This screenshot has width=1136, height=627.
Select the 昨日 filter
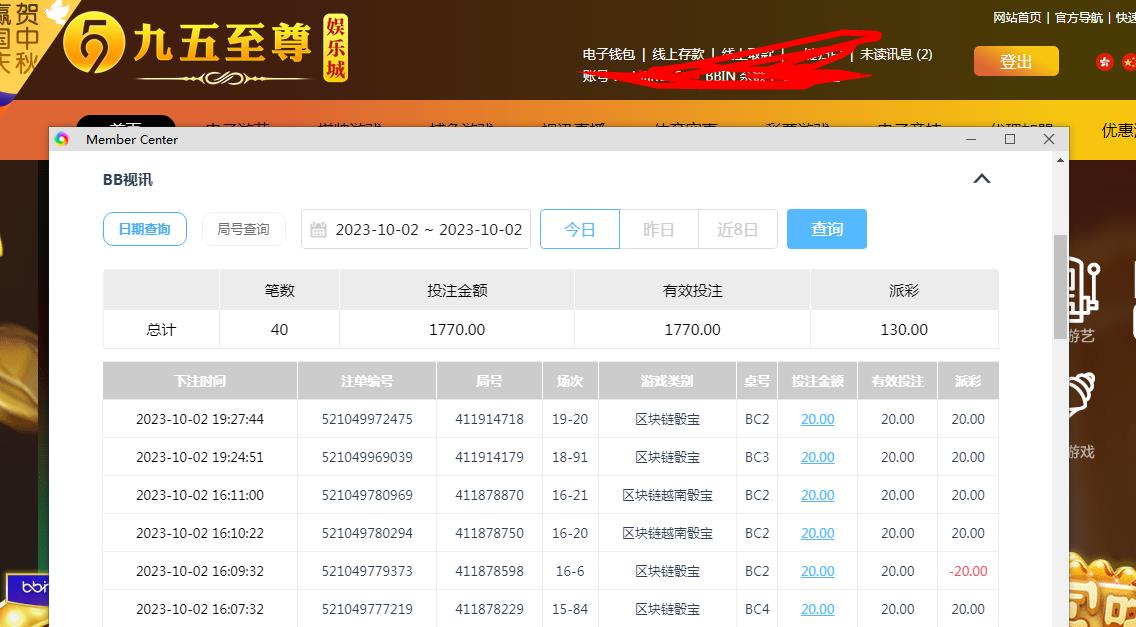click(659, 229)
